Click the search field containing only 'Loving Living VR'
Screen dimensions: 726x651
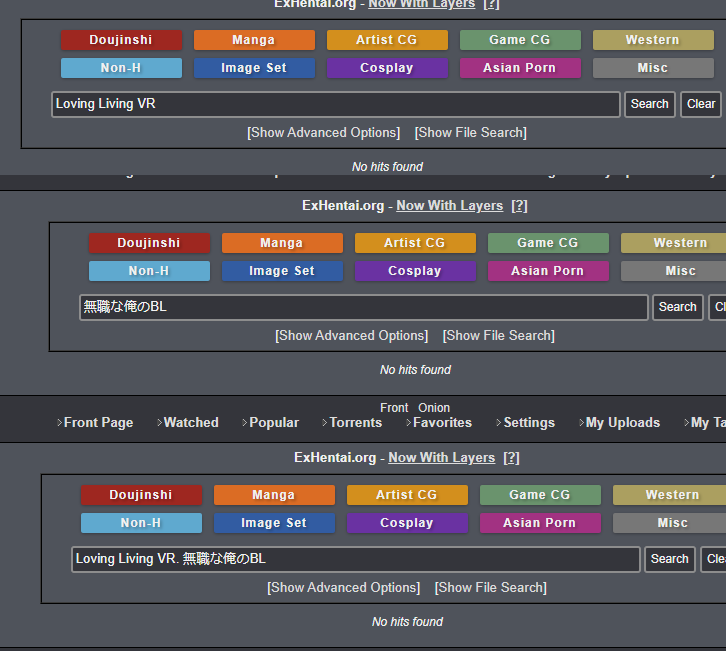click(336, 104)
